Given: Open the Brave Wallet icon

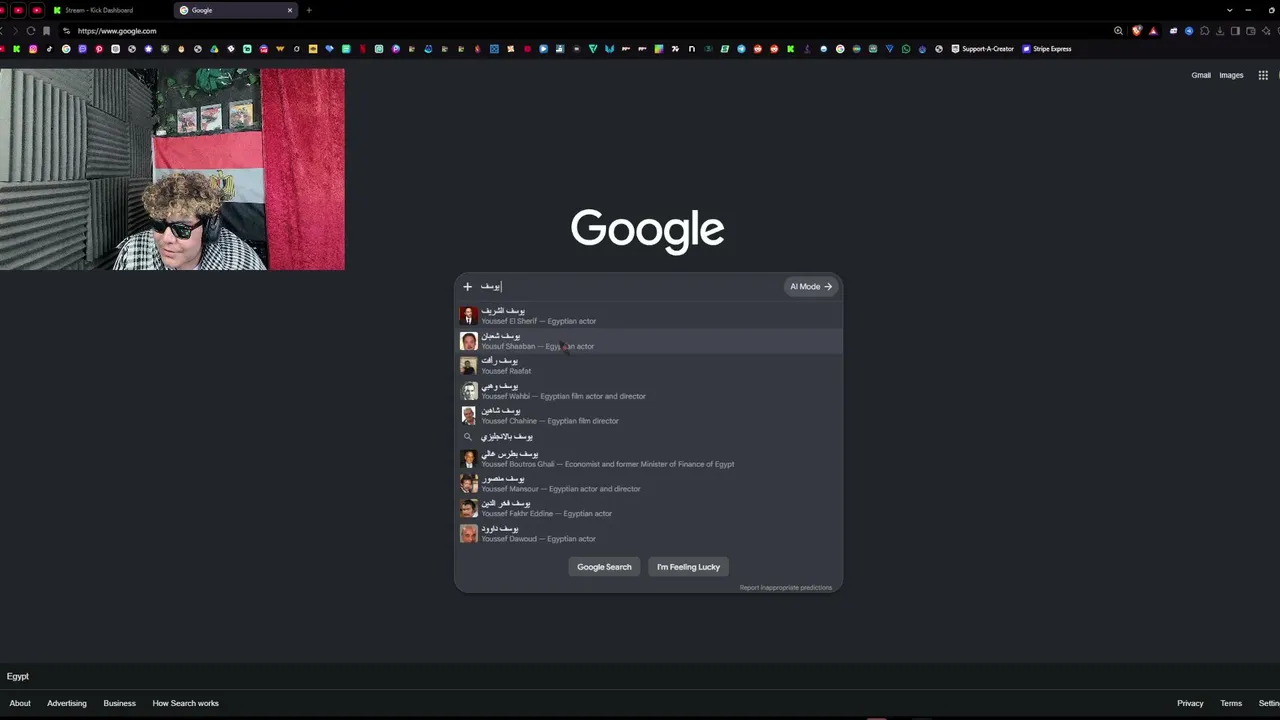Looking at the screenshot, I should point(1251,31).
